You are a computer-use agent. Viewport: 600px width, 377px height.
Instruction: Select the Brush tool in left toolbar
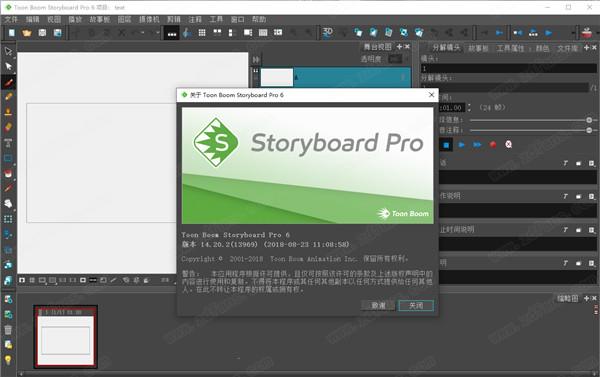(x=8, y=82)
